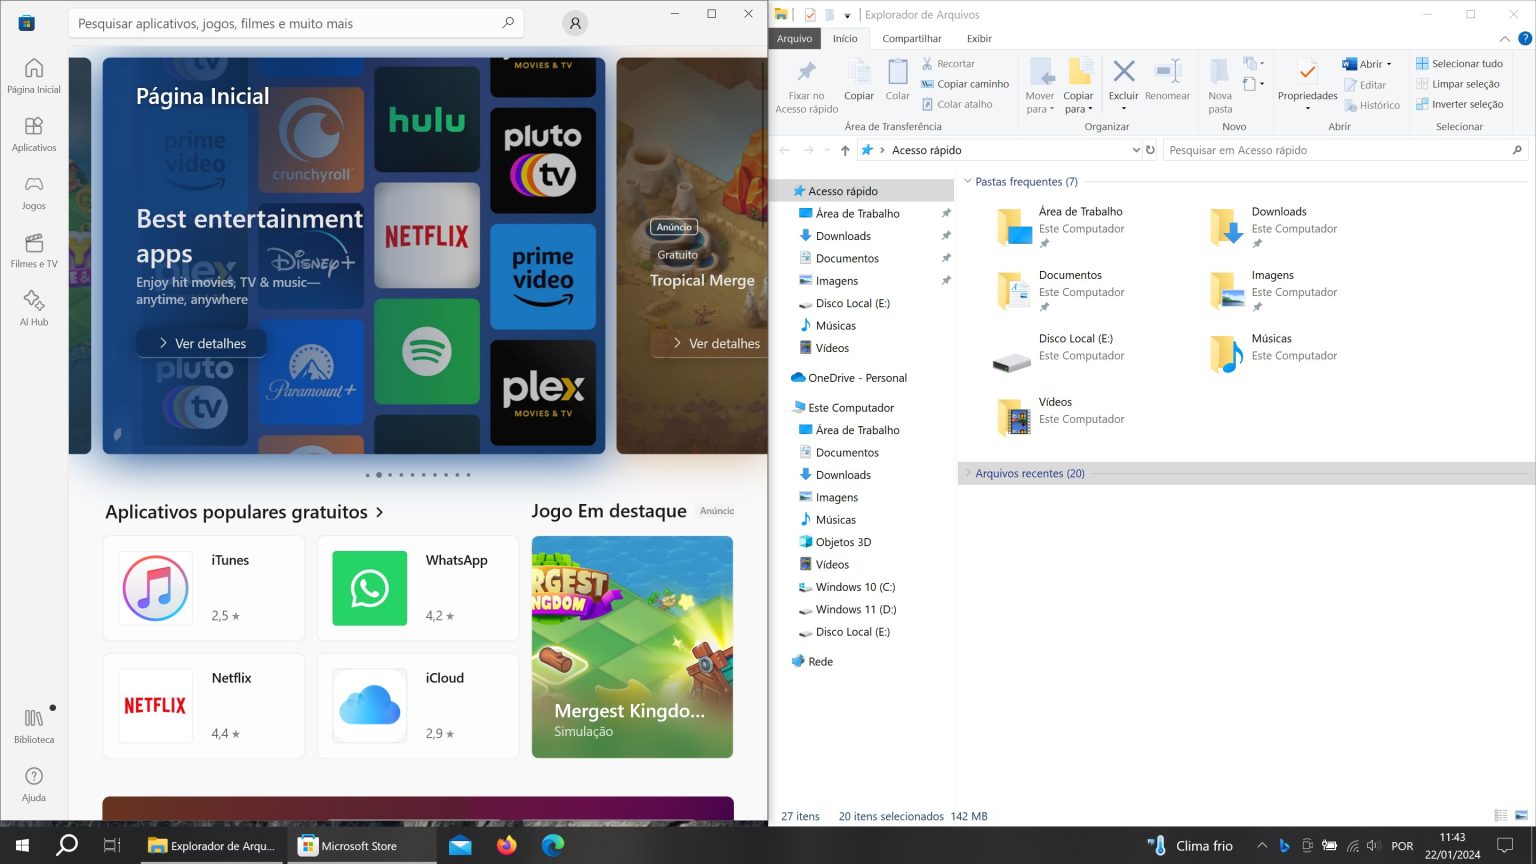This screenshot has width=1536, height=864.
Task: Launch Firefox from the taskbar
Action: tap(506, 845)
